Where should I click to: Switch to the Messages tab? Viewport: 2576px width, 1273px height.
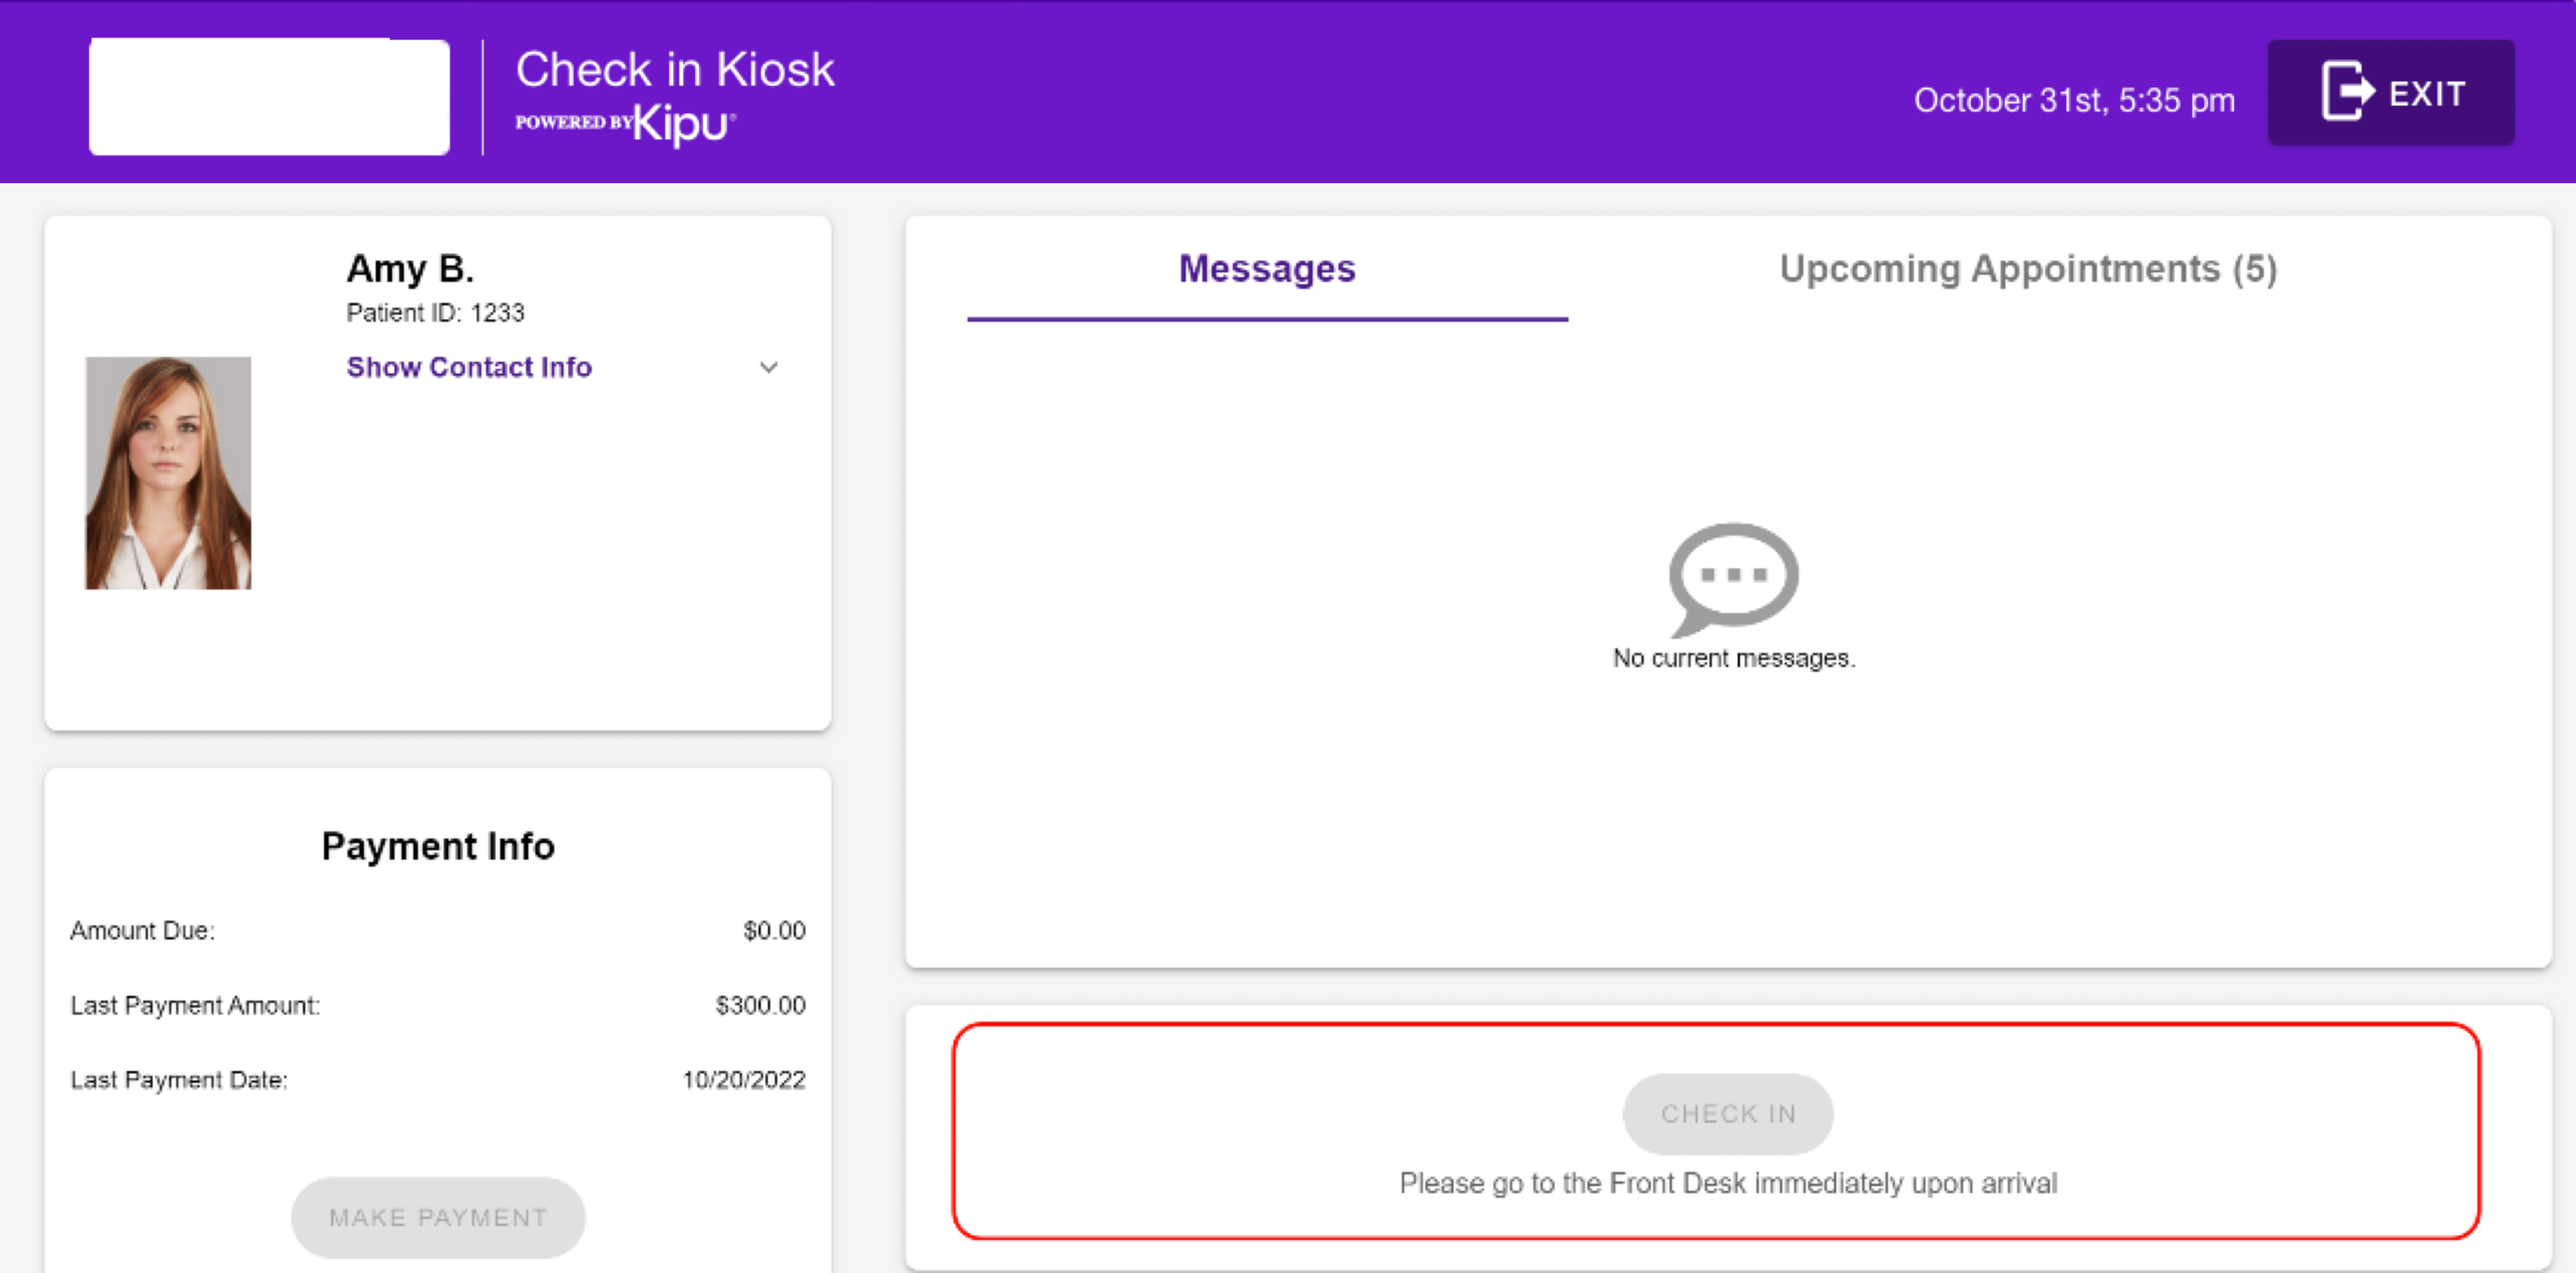coord(1266,269)
